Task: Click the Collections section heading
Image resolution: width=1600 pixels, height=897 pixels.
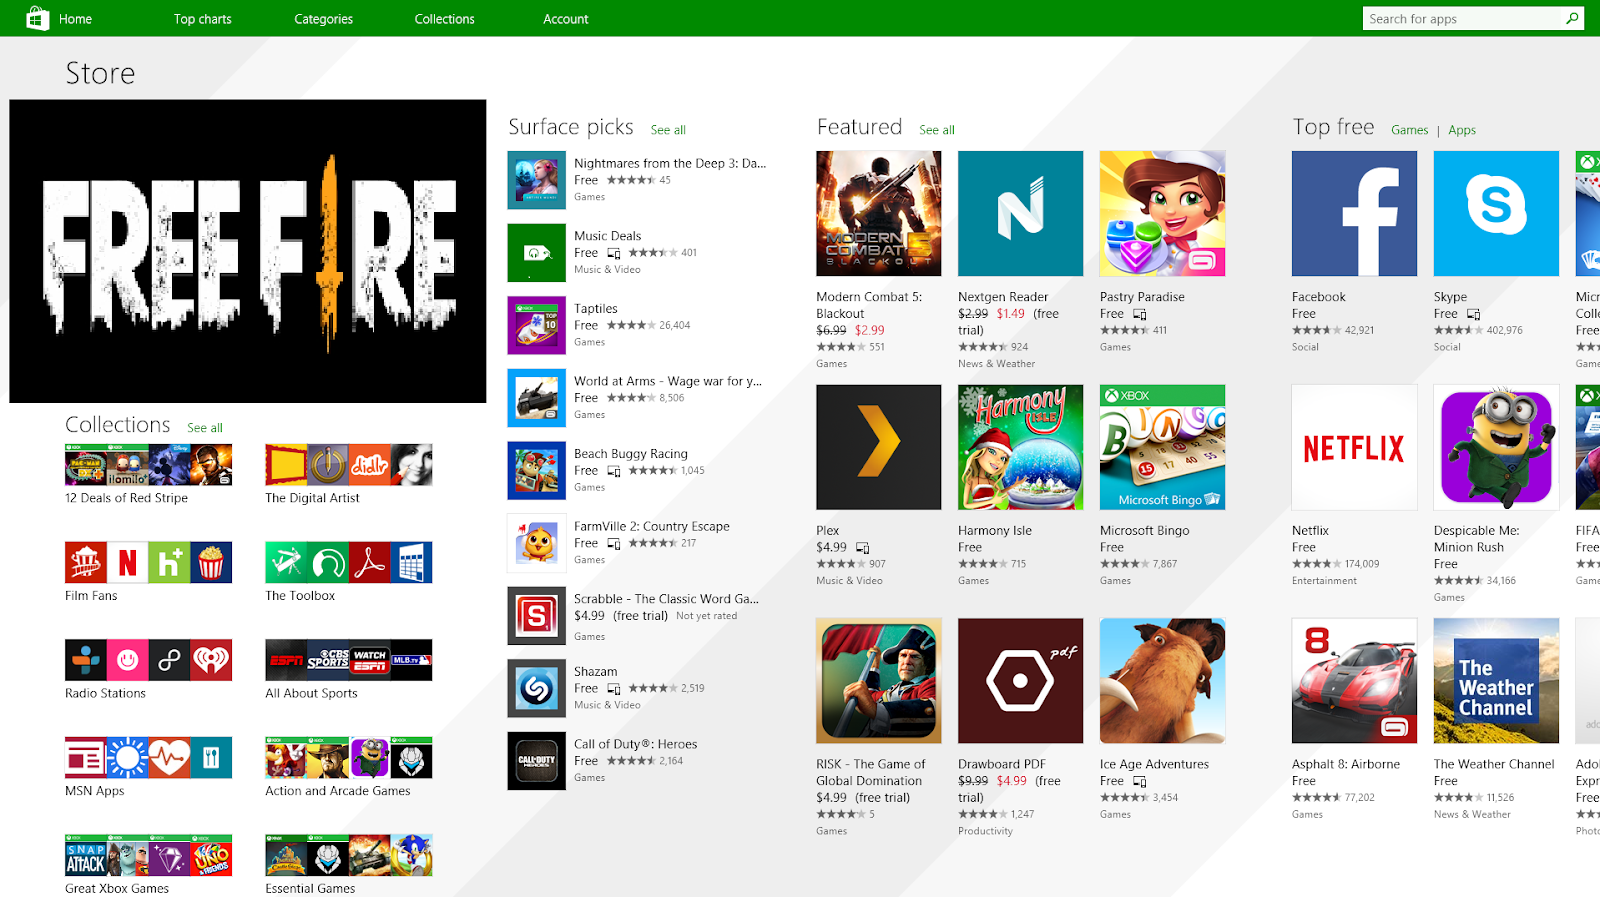Action: (118, 425)
